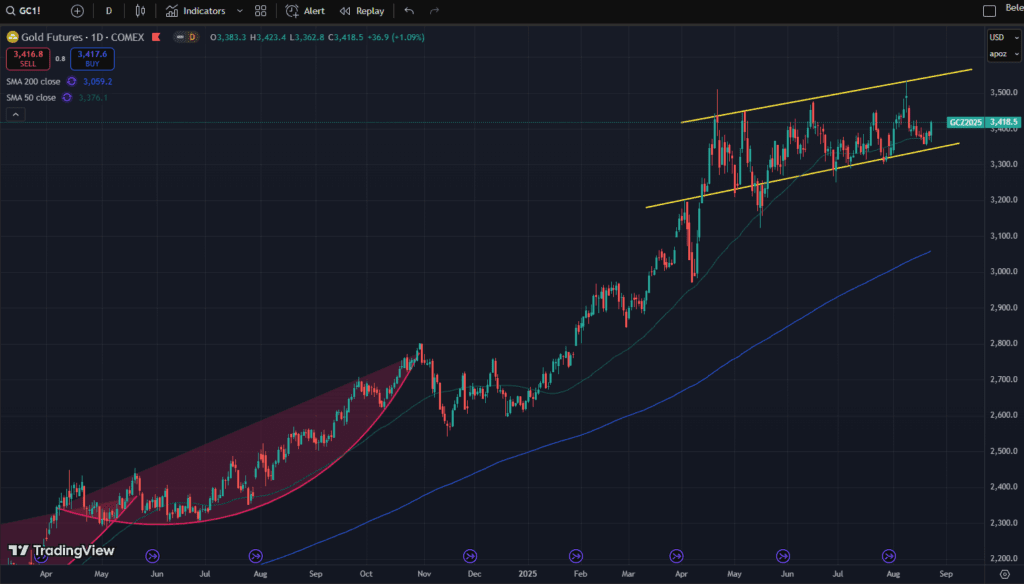Click the add symbol plus icon
Image resolution: width=1024 pixels, height=584 pixels.
(78, 11)
